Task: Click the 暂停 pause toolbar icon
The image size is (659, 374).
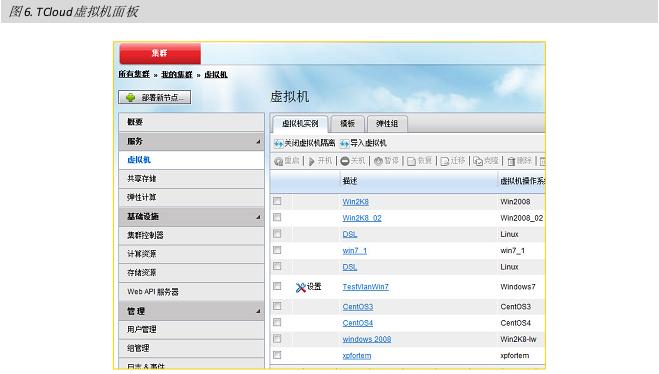Action: click(x=378, y=161)
